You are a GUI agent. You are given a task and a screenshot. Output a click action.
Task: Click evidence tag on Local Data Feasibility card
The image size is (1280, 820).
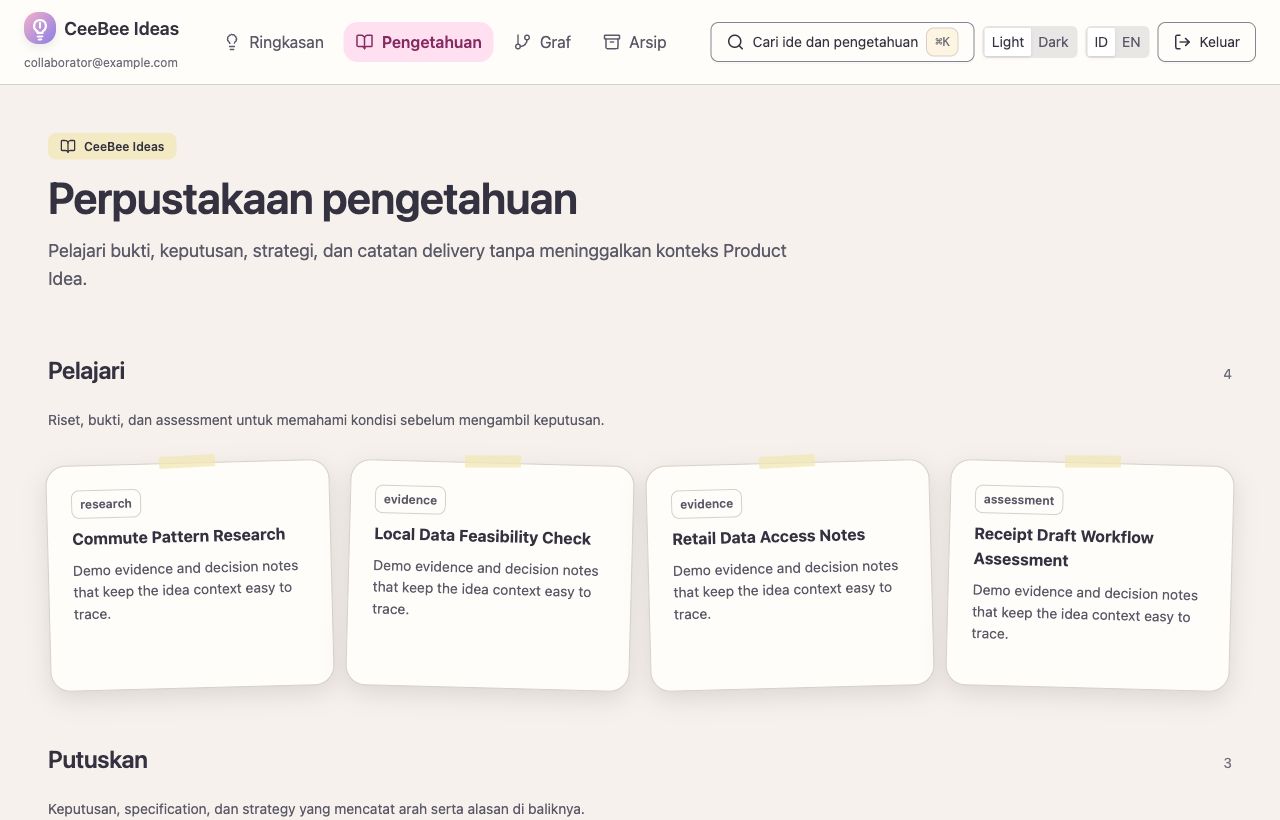point(410,499)
